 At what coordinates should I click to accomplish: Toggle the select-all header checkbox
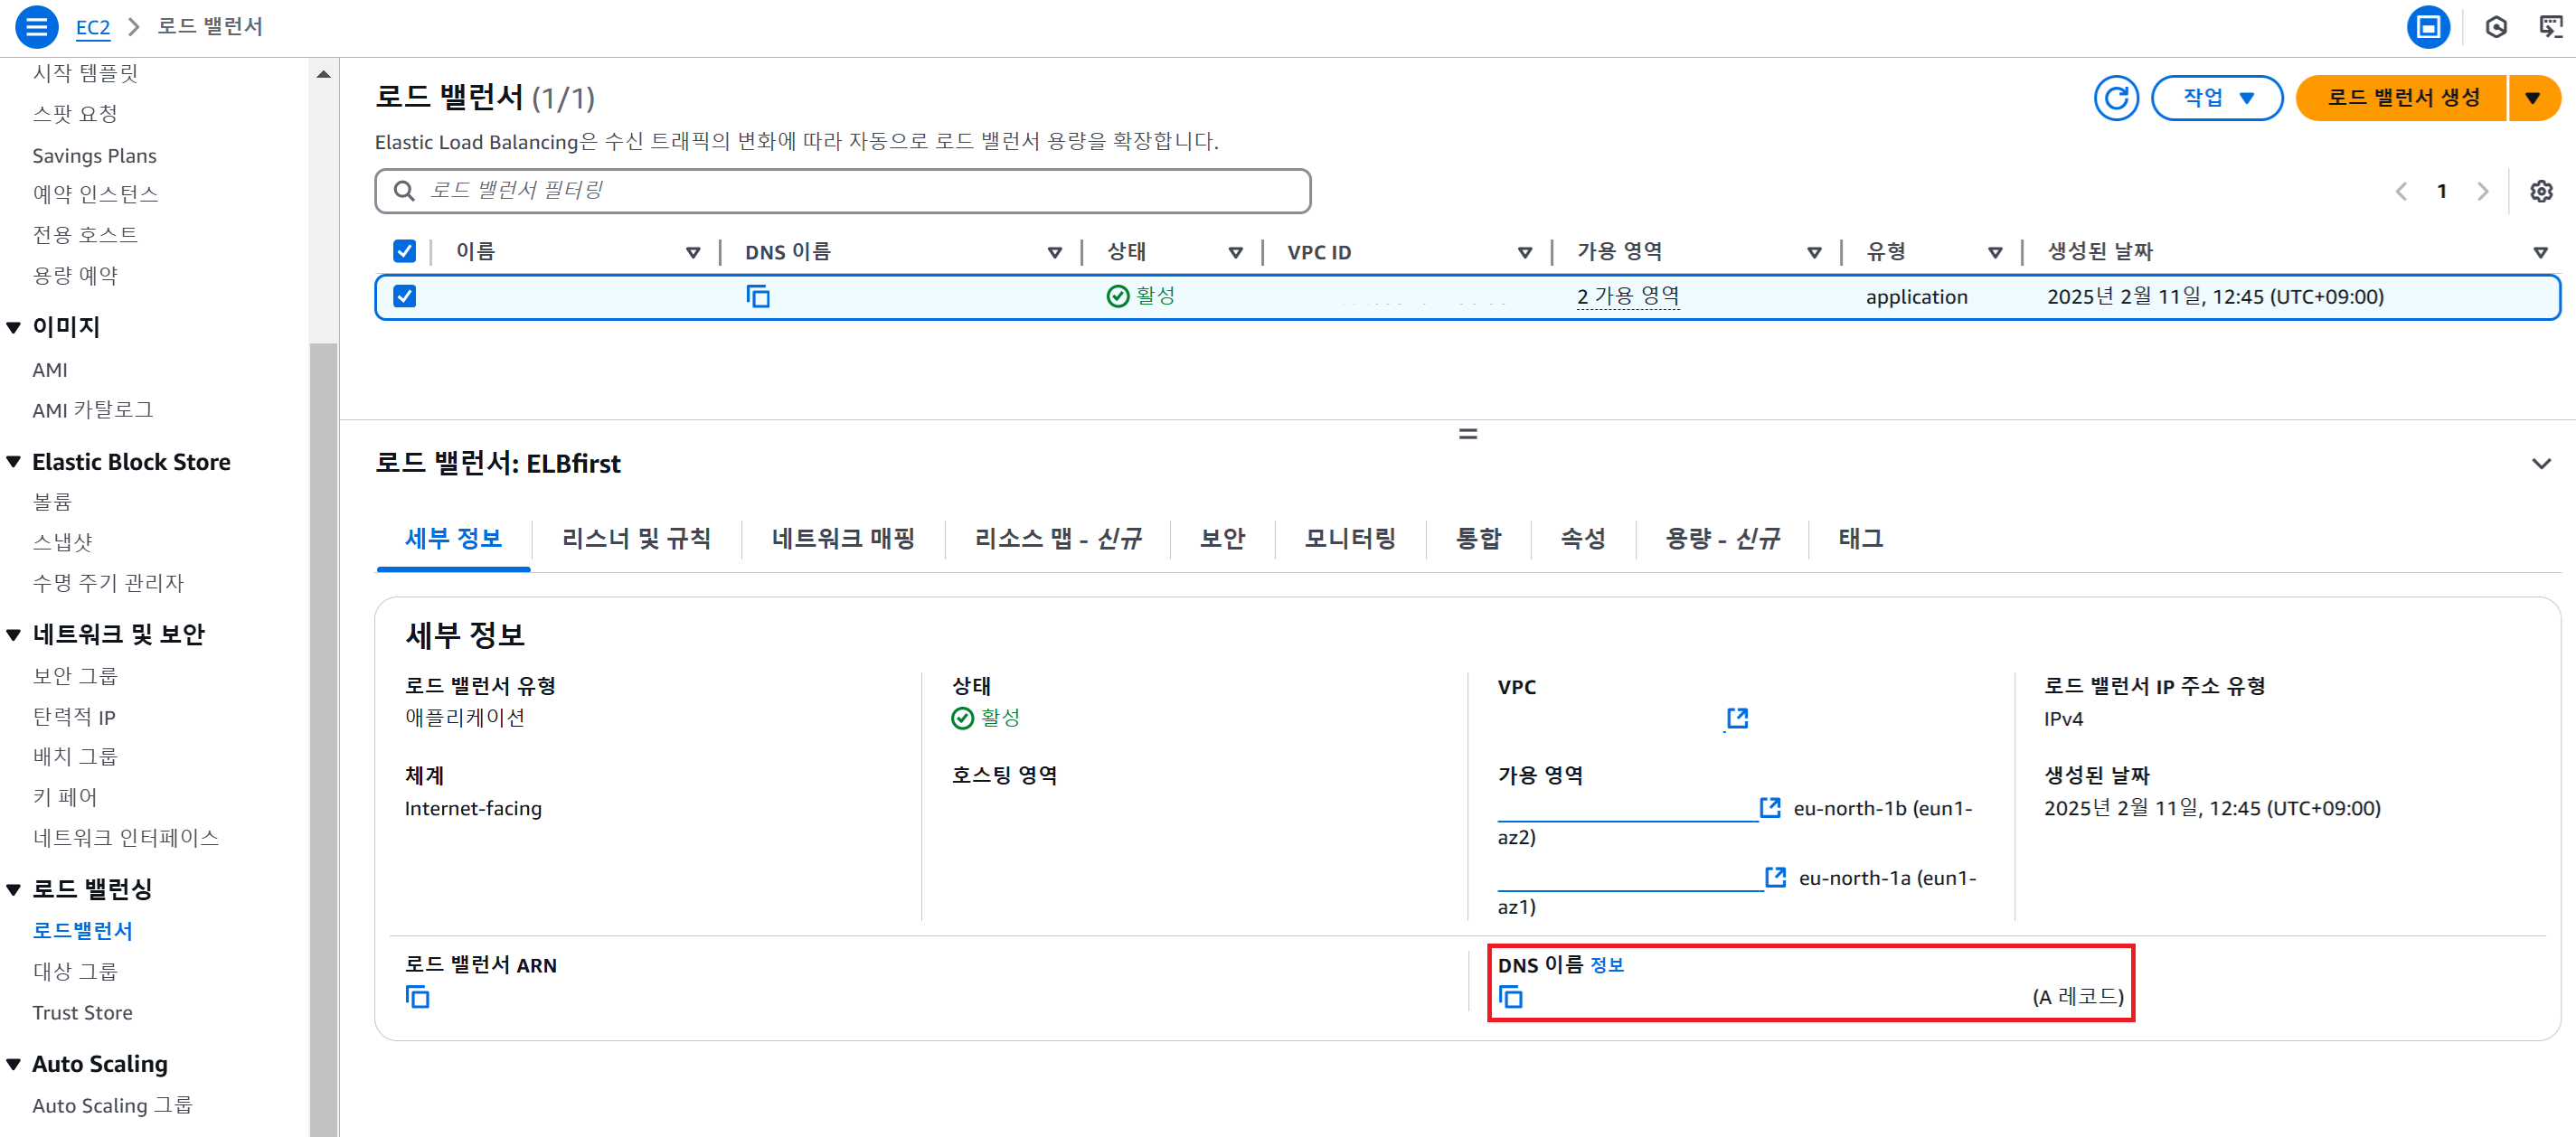tap(404, 251)
